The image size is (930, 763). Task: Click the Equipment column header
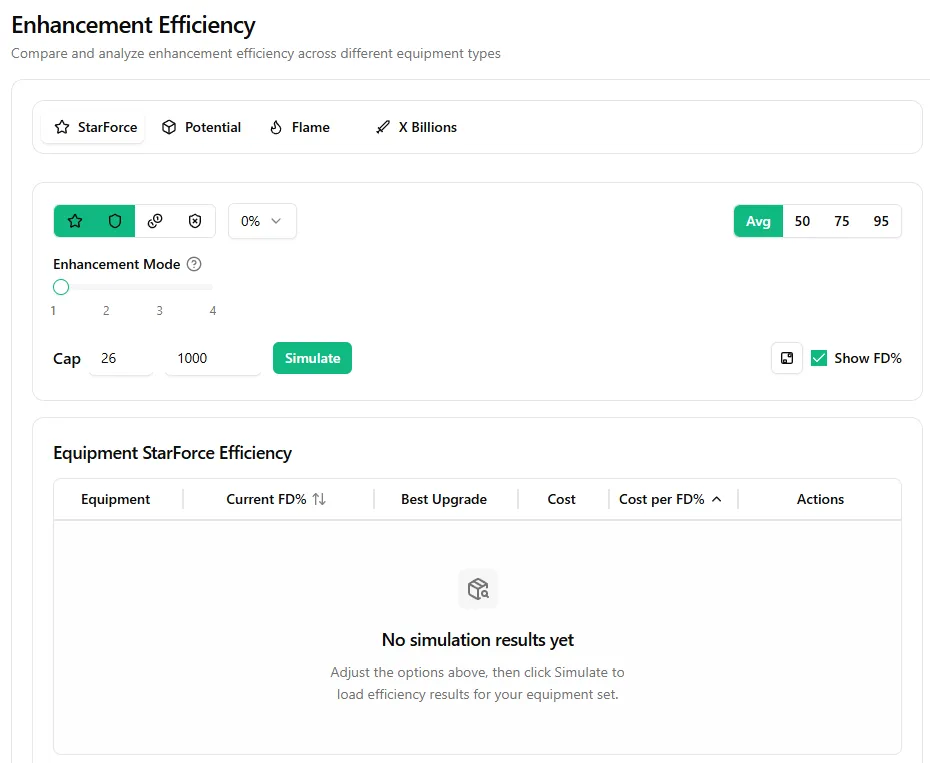[x=116, y=500]
